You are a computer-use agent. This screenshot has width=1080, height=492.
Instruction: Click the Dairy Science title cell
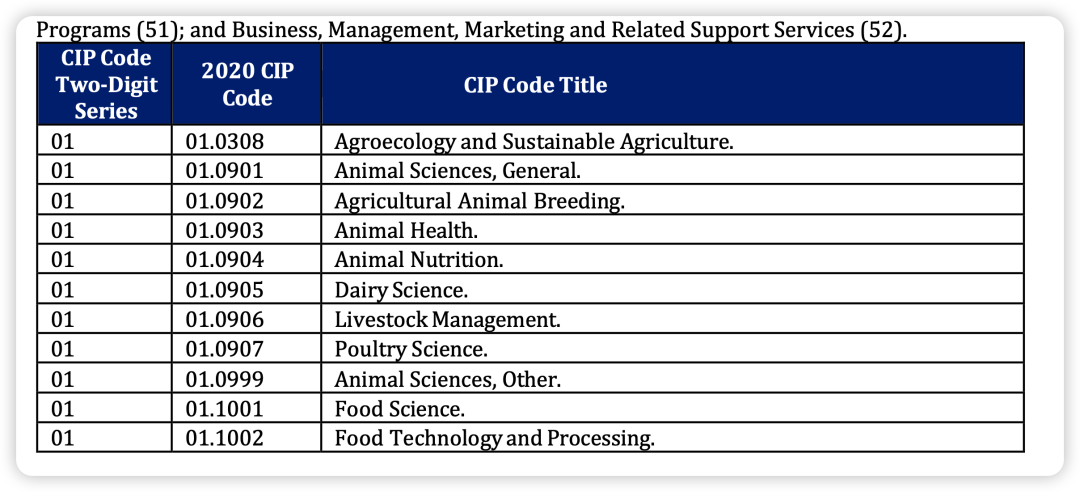pyautogui.click(x=673, y=289)
